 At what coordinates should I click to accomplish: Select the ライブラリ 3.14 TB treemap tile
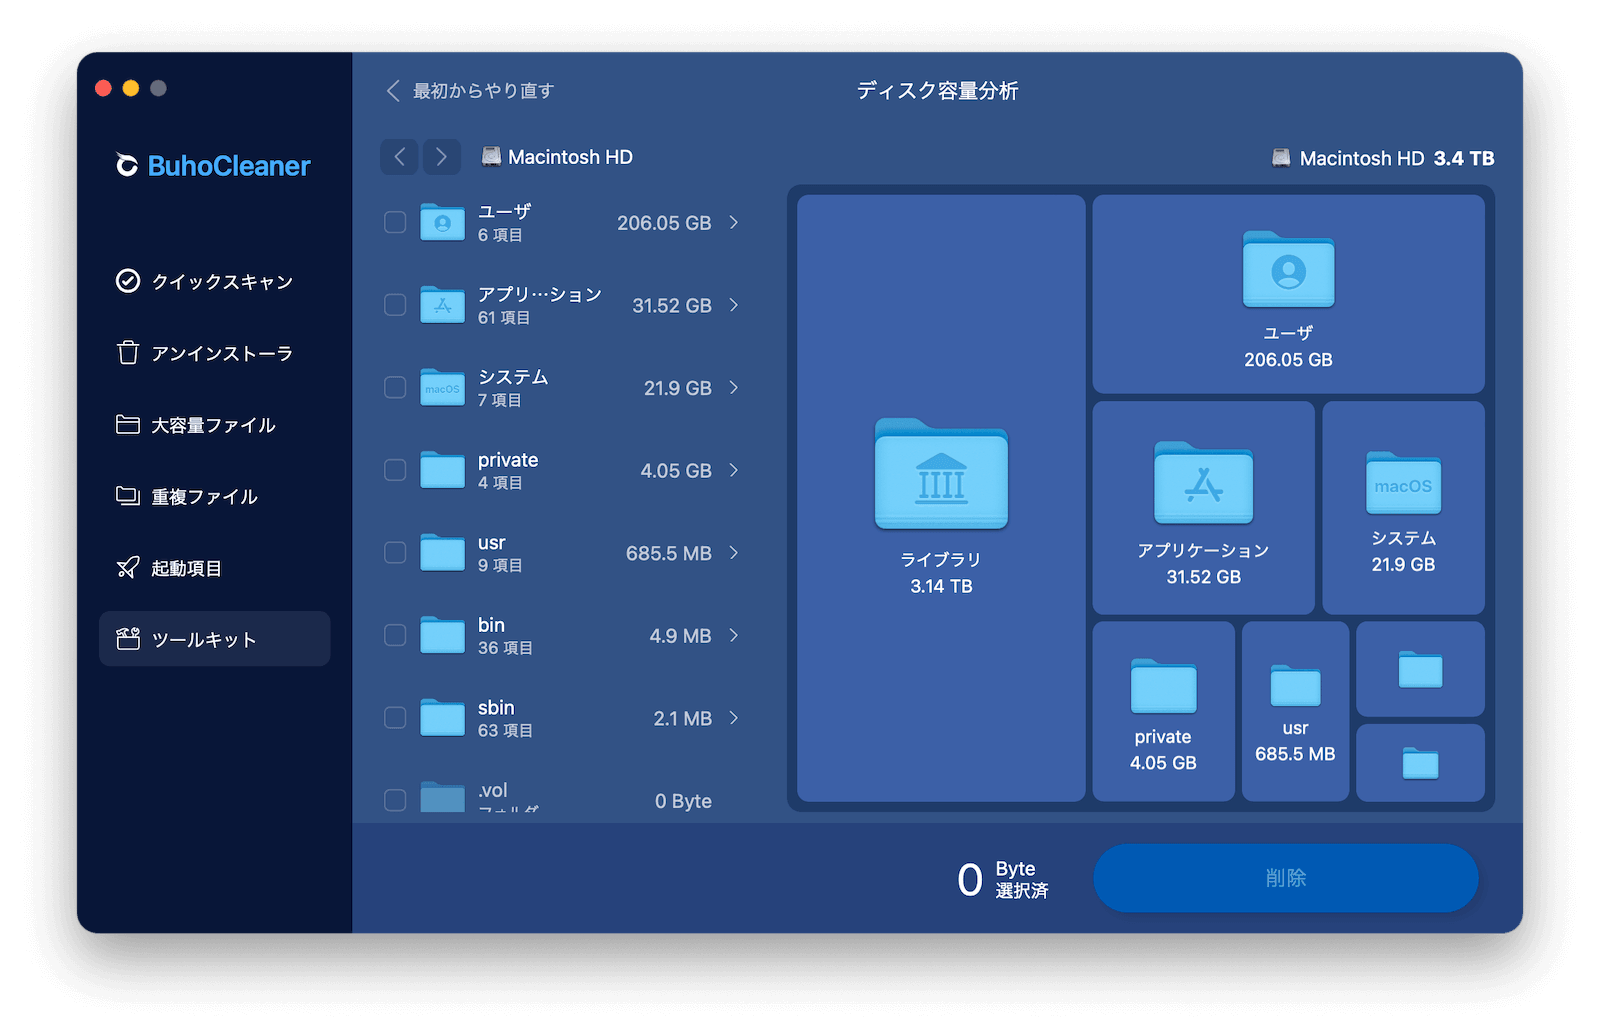pos(941,498)
